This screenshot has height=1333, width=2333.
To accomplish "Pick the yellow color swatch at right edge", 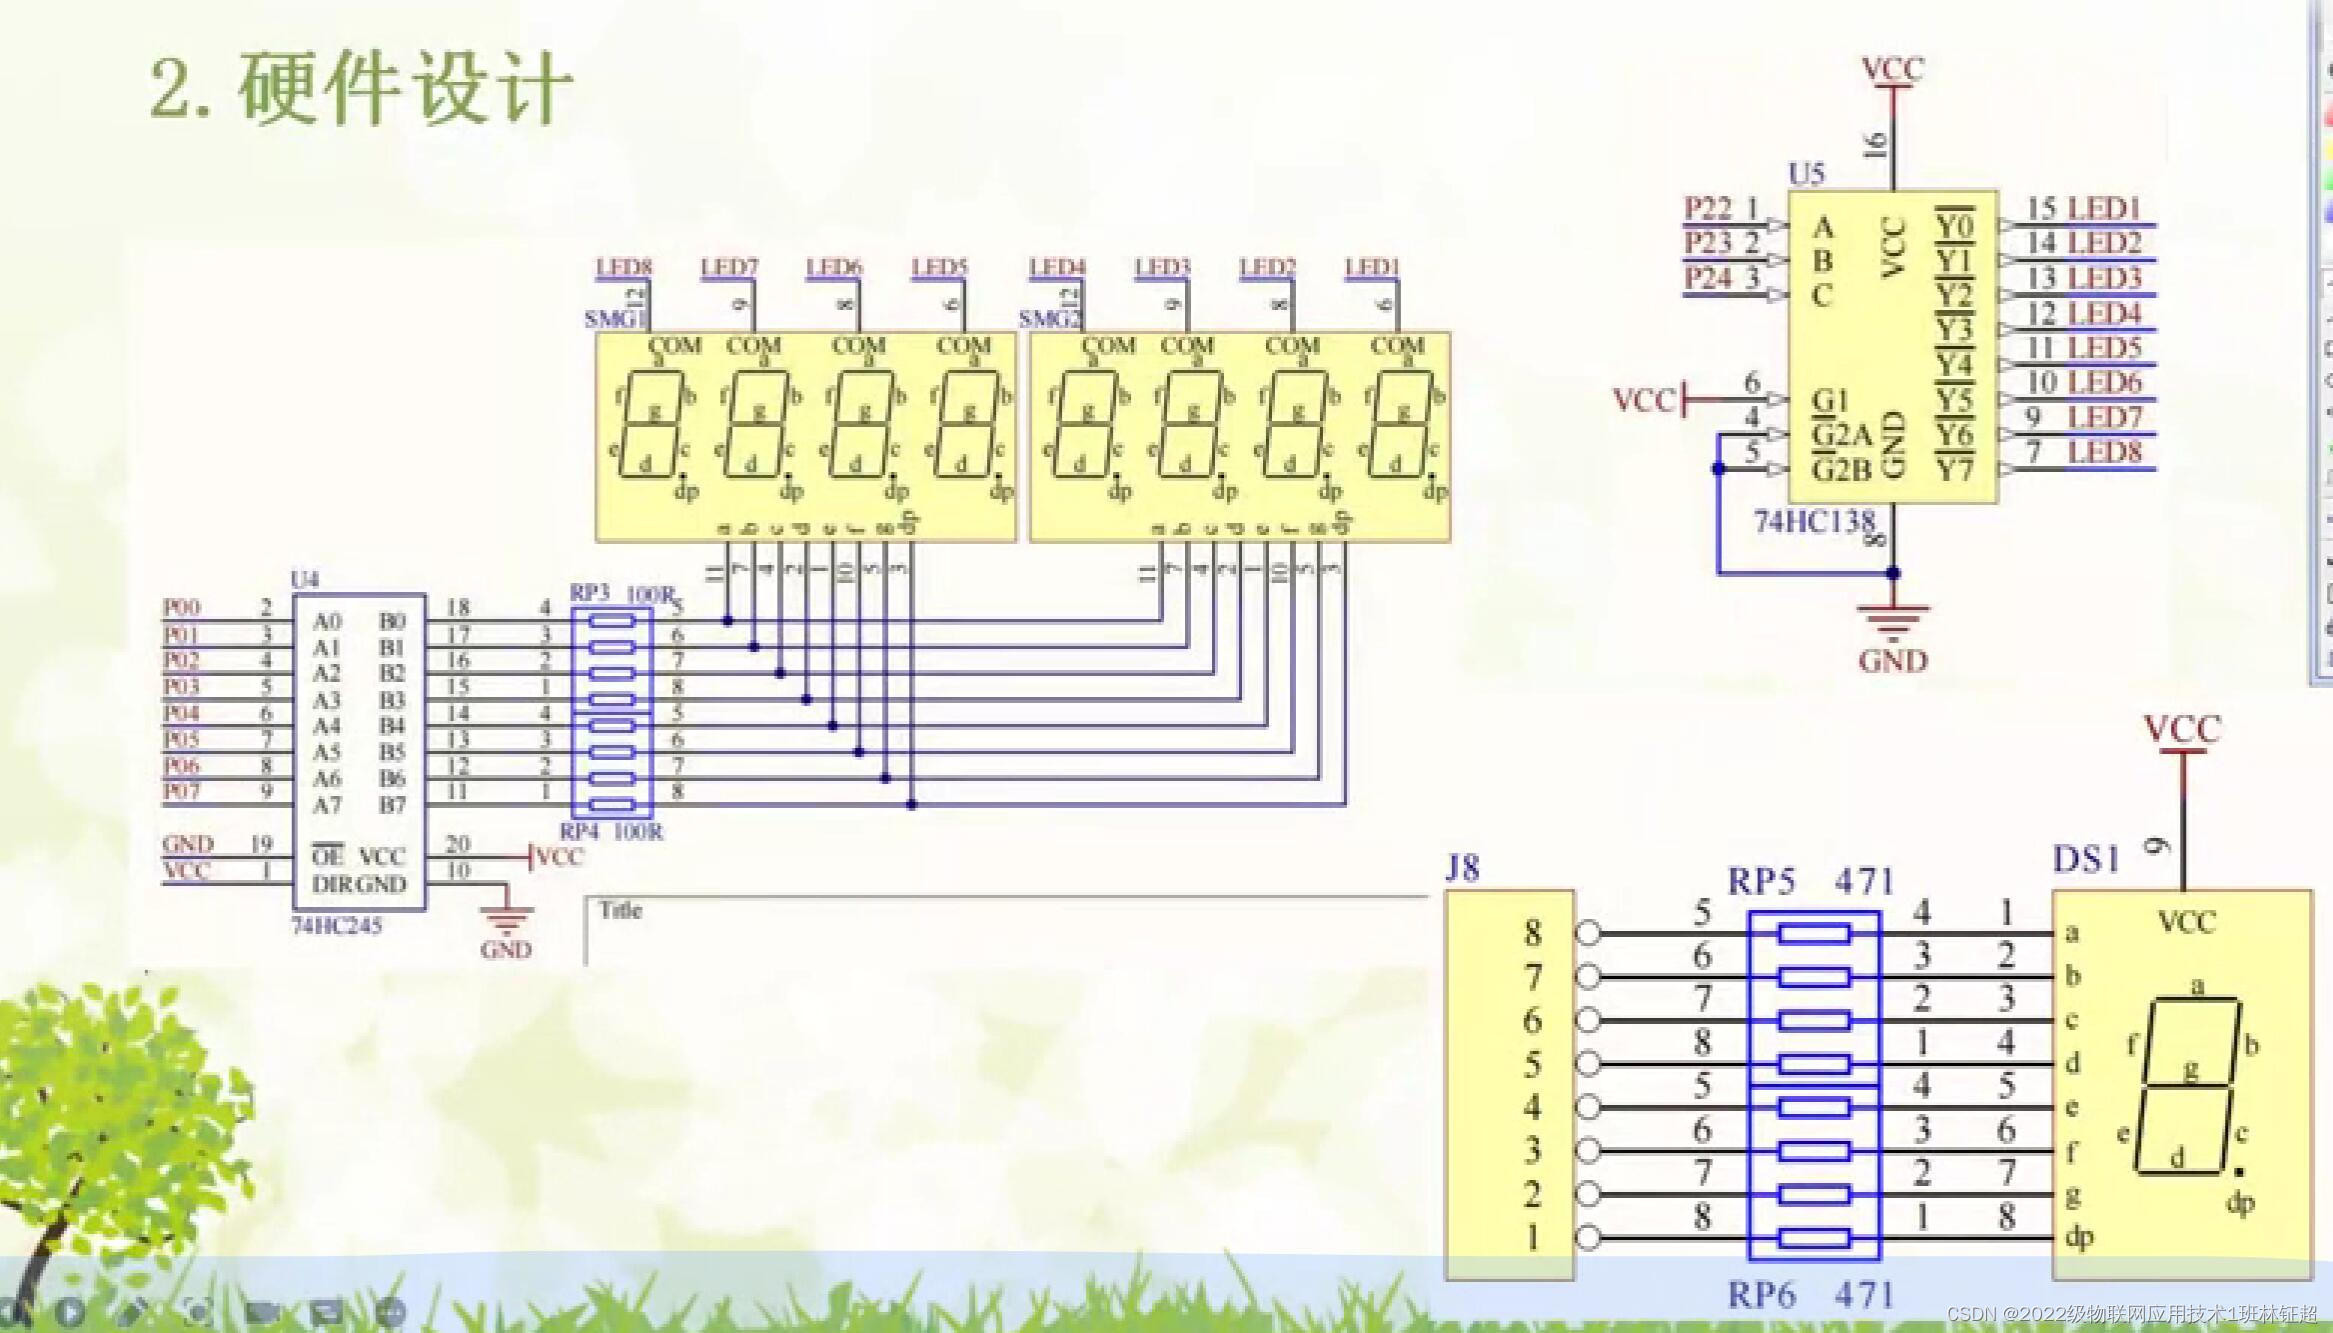I will pyautogui.click(x=2329, y=149).
